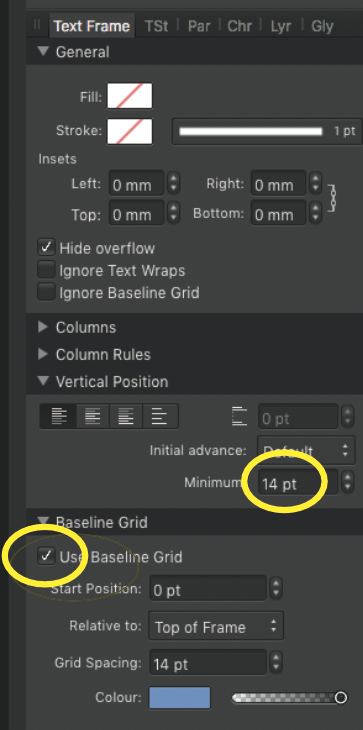Click the Grid Spacing stepper arrows

coord(276,662)
